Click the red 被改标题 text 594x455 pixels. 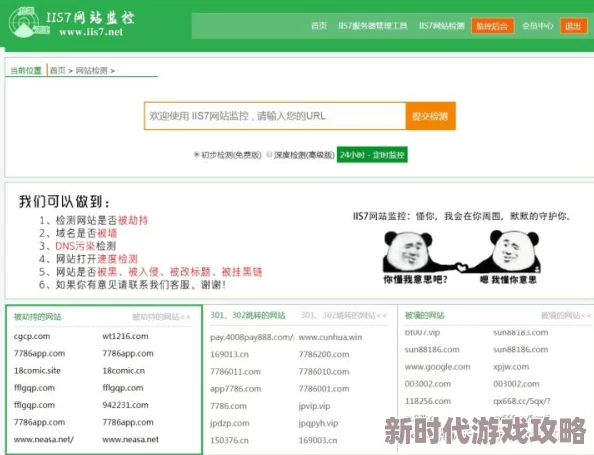tap(190, 272)
